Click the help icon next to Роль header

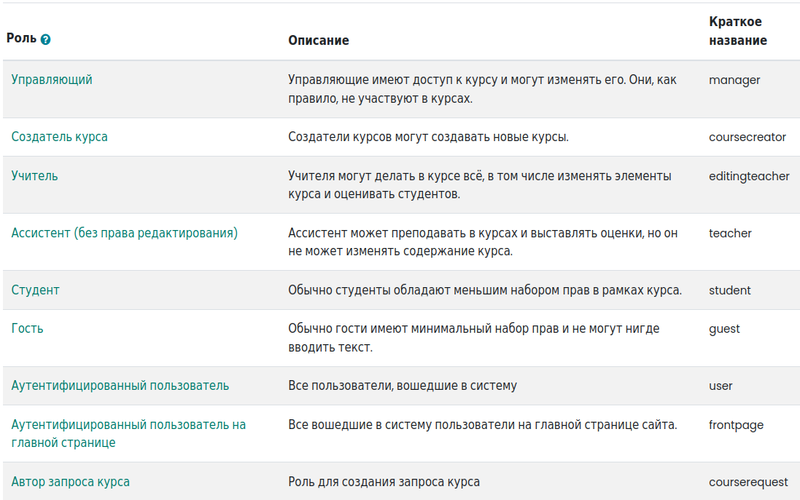pos(46,39)
